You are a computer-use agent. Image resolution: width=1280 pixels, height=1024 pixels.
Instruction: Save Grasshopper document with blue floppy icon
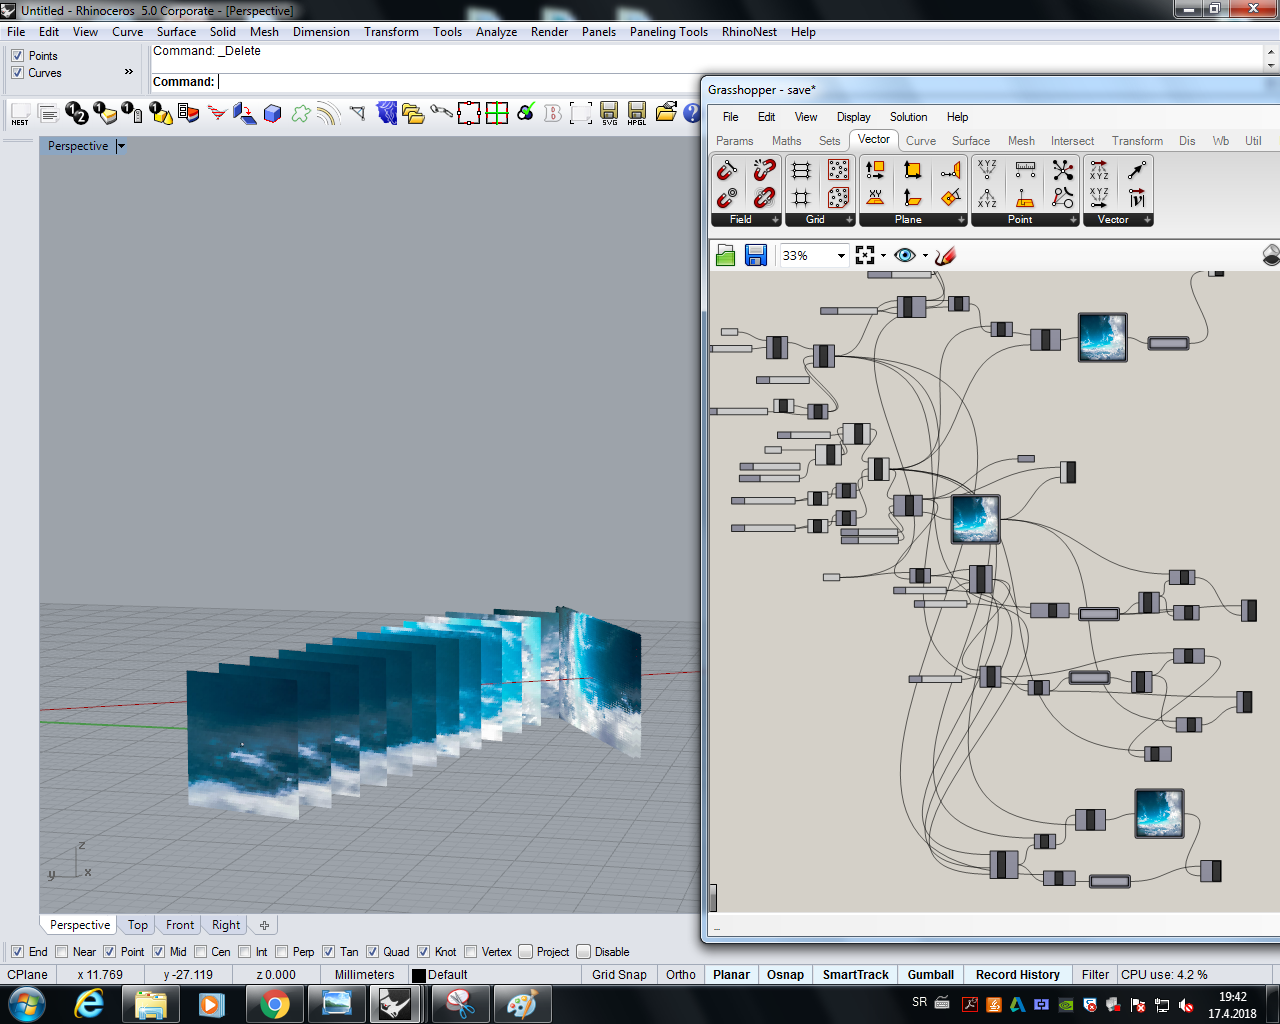coord(756,255)
